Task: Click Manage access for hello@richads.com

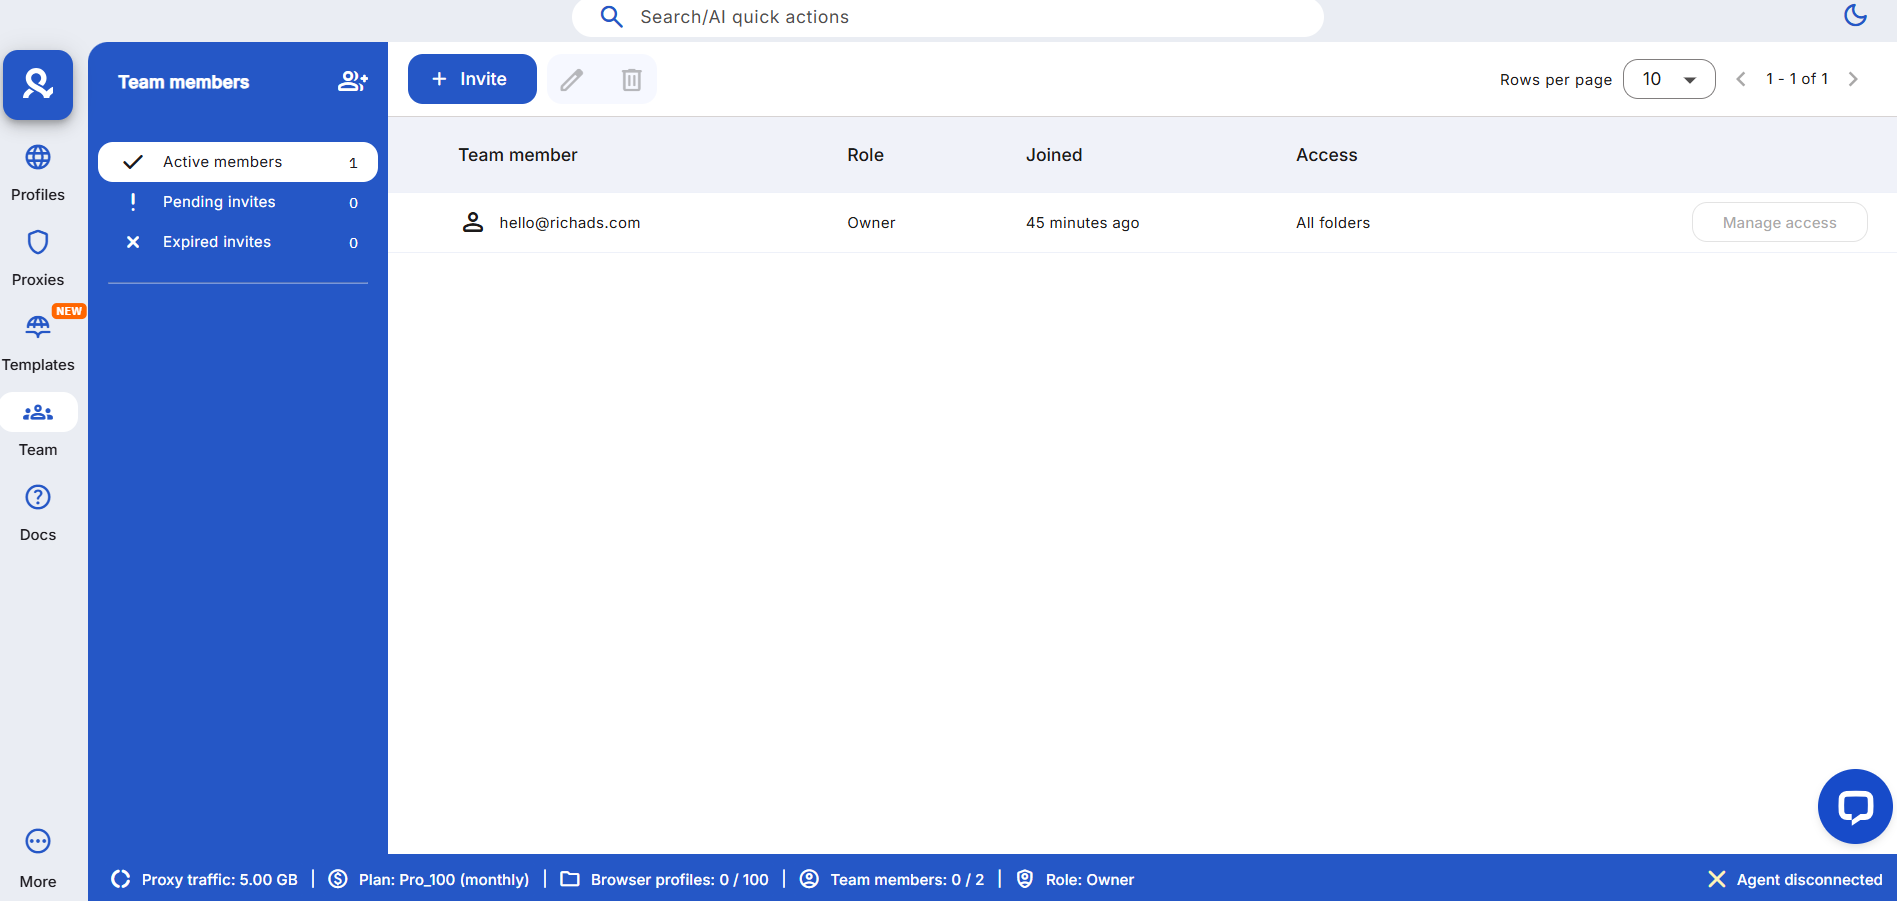Action: click(1779, 222)
